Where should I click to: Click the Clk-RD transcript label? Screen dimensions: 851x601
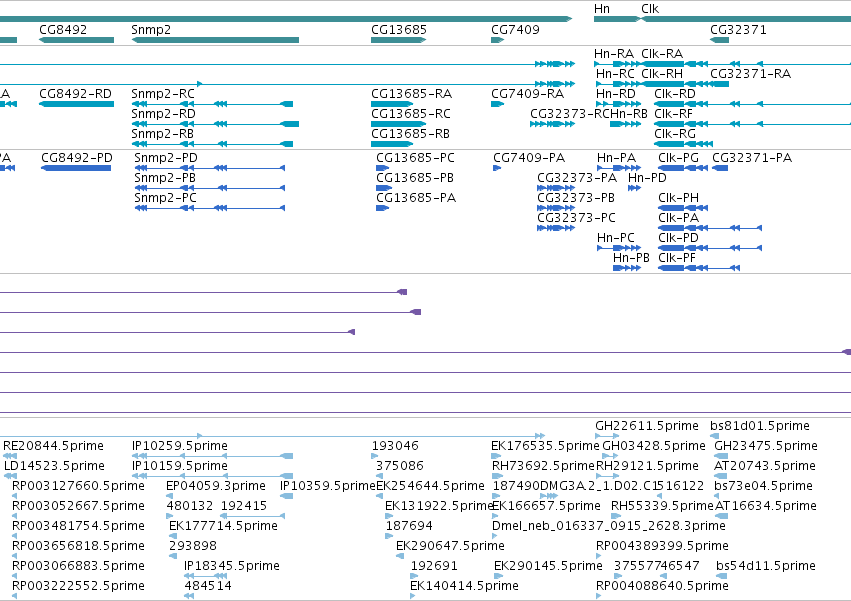tap(675, 94)
